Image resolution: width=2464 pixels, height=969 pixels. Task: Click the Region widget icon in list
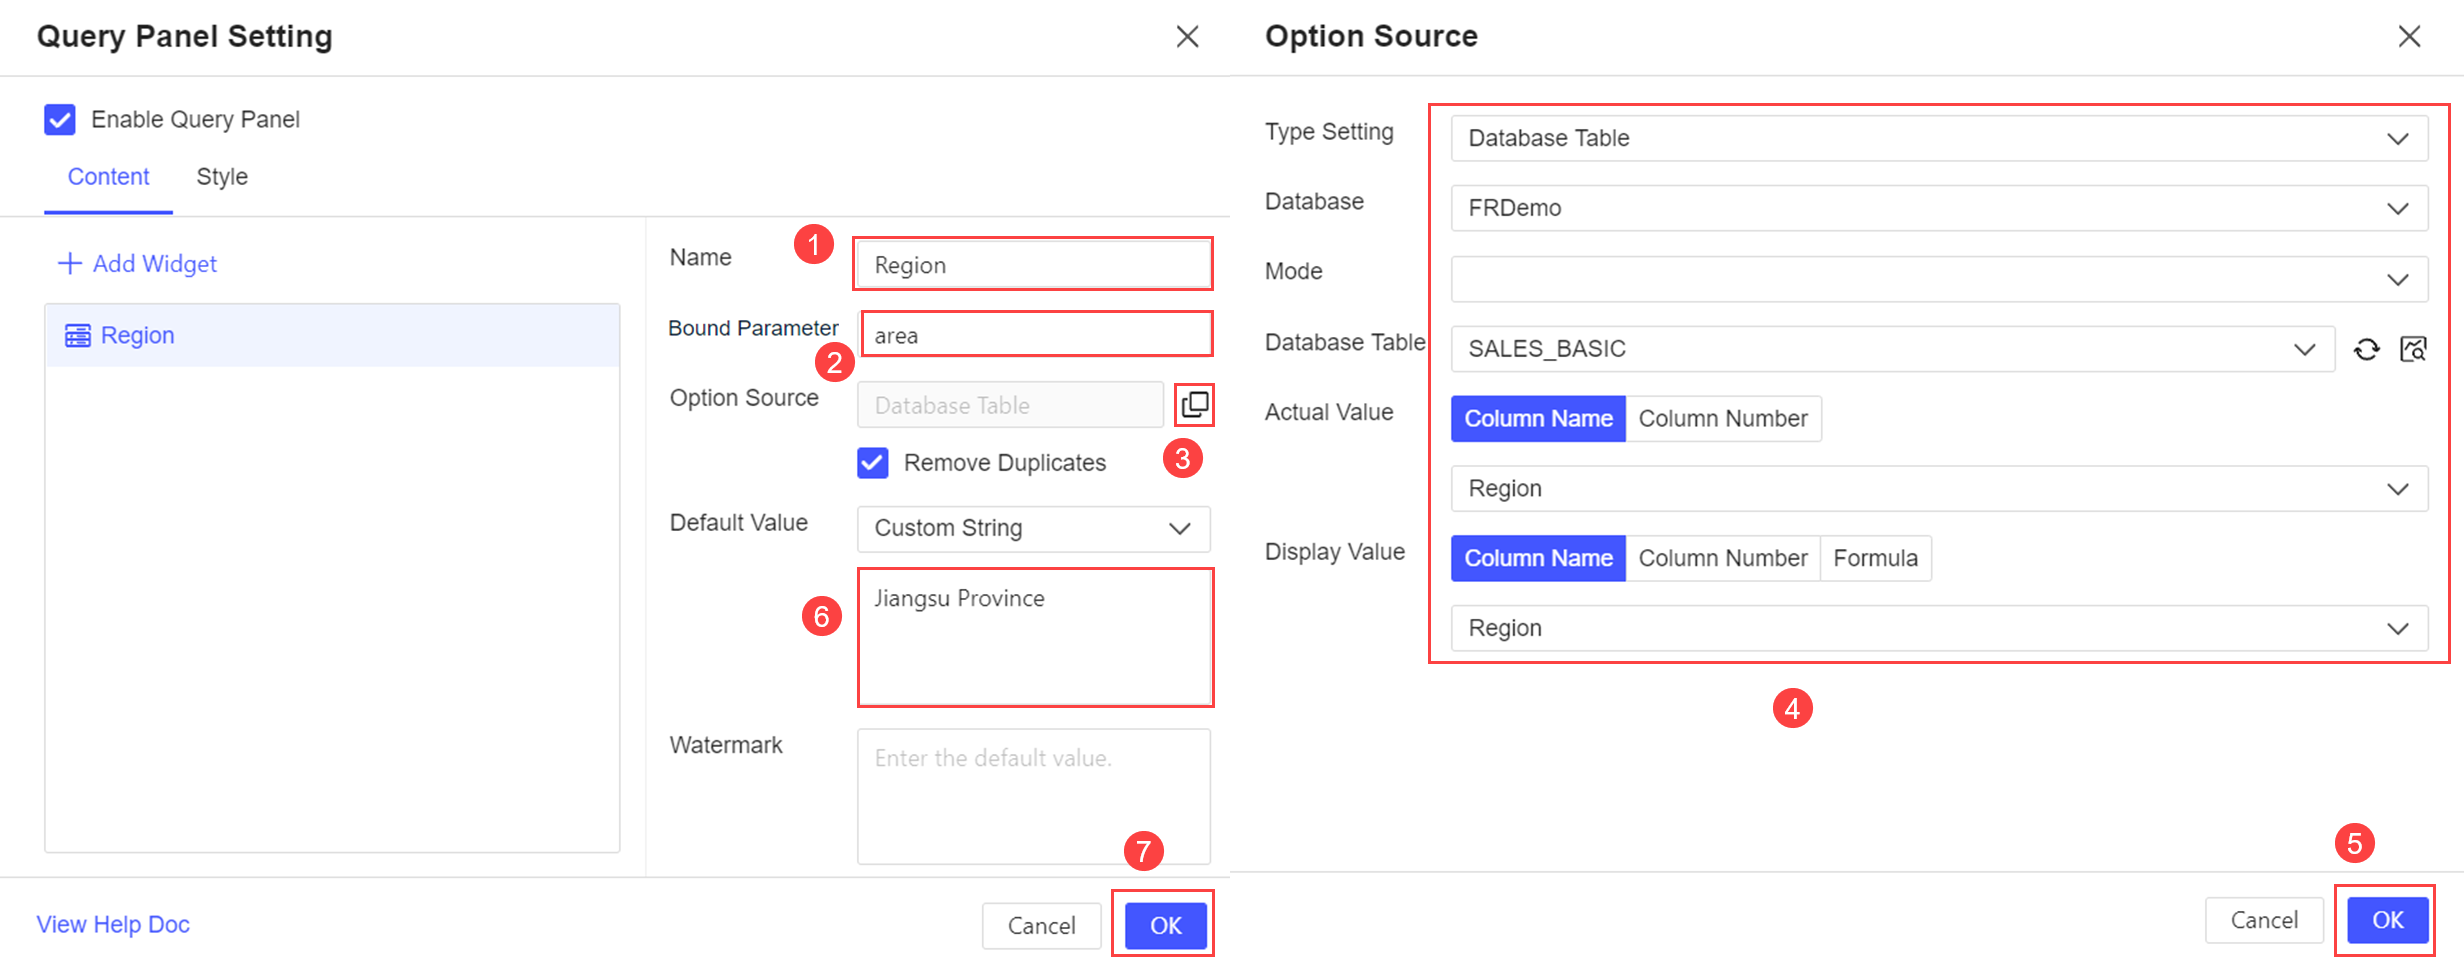[x=78, y=335]
